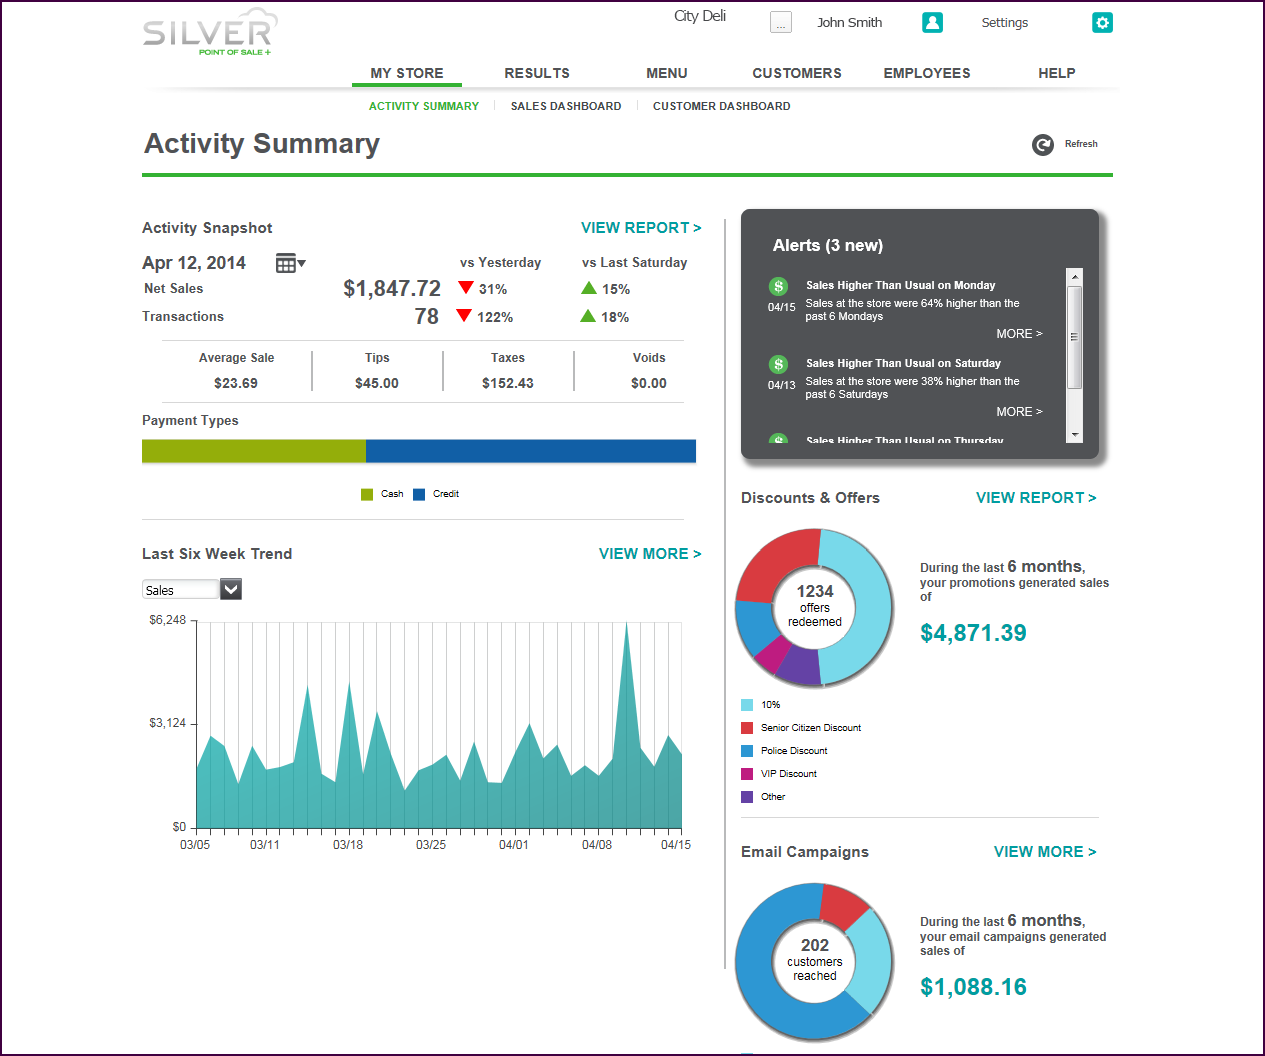1265x1056 pixels.
Task: Click the Apr 12, 2014 date
Action: 194,263
